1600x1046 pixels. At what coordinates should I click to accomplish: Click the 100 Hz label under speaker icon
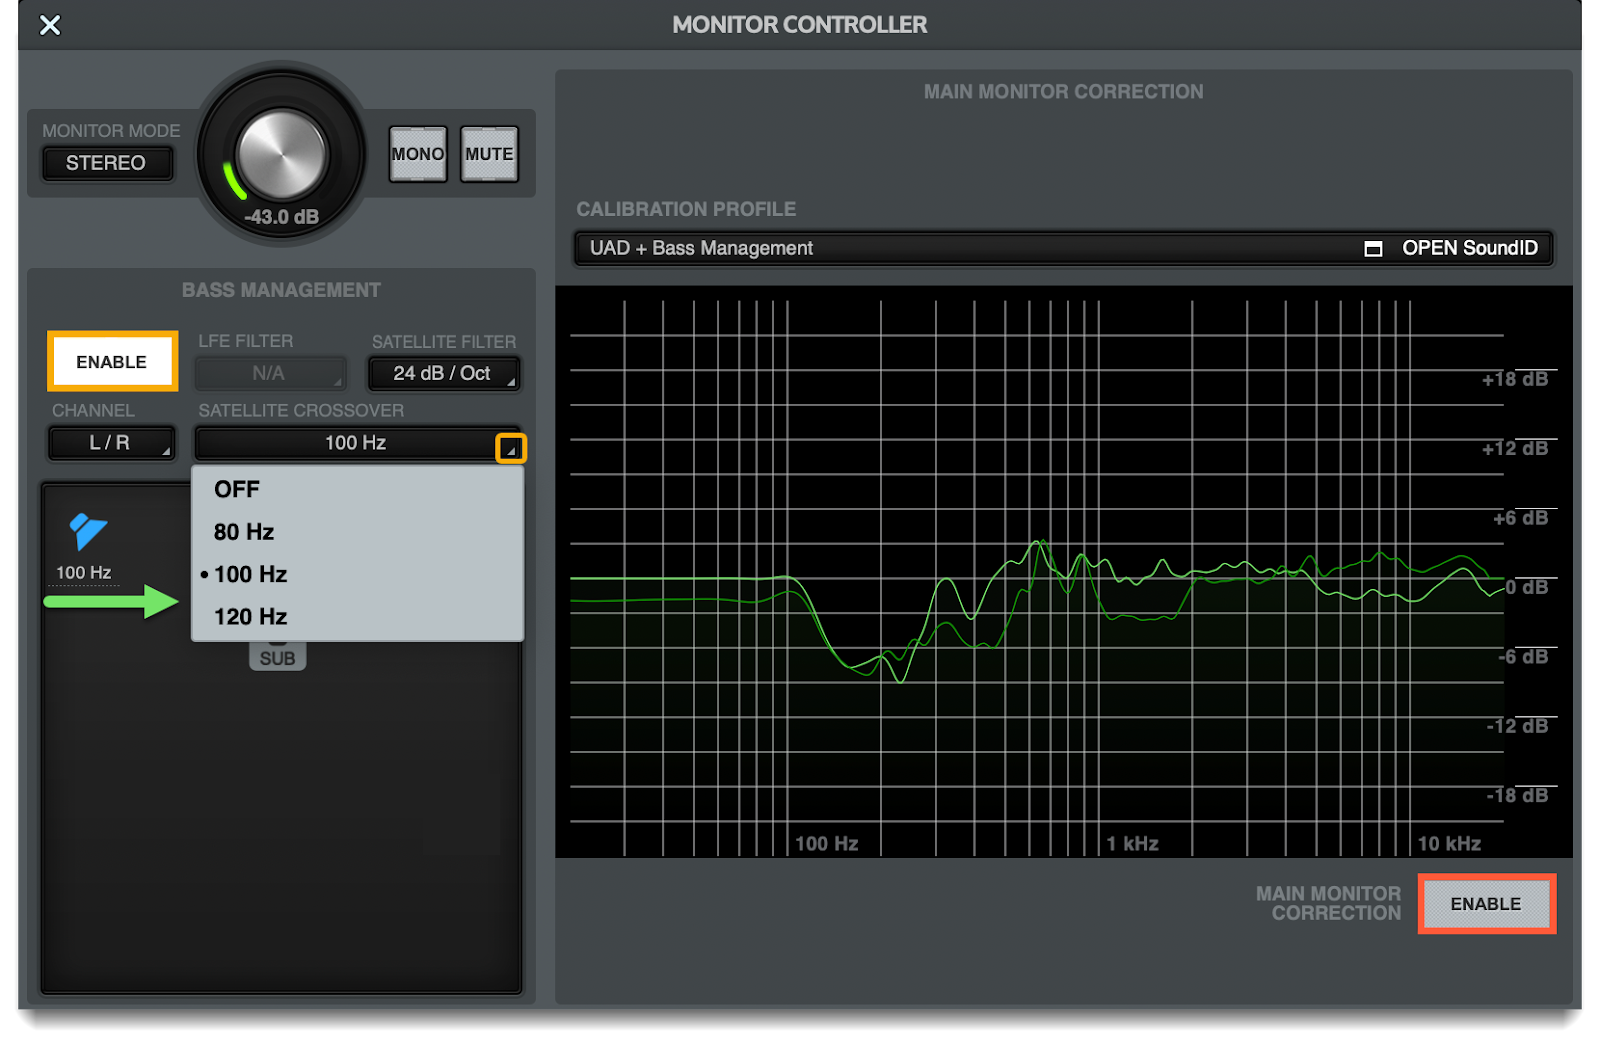tap(84, 573)
